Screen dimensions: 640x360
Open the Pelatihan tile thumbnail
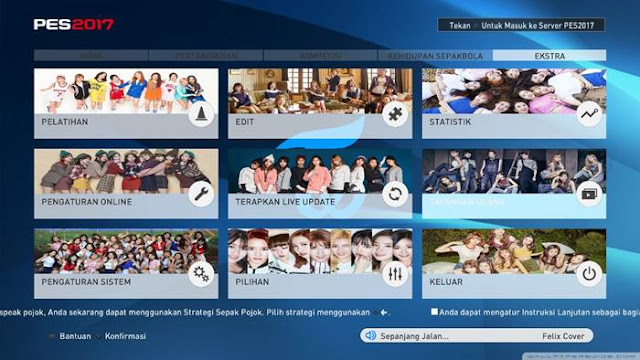pyautogui.click(x=126, y=91)
